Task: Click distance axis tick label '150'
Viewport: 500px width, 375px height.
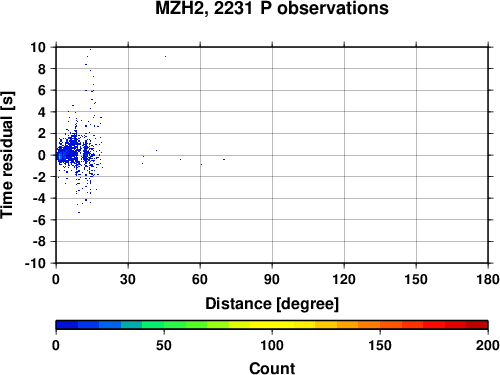Action: click(416, 279)
